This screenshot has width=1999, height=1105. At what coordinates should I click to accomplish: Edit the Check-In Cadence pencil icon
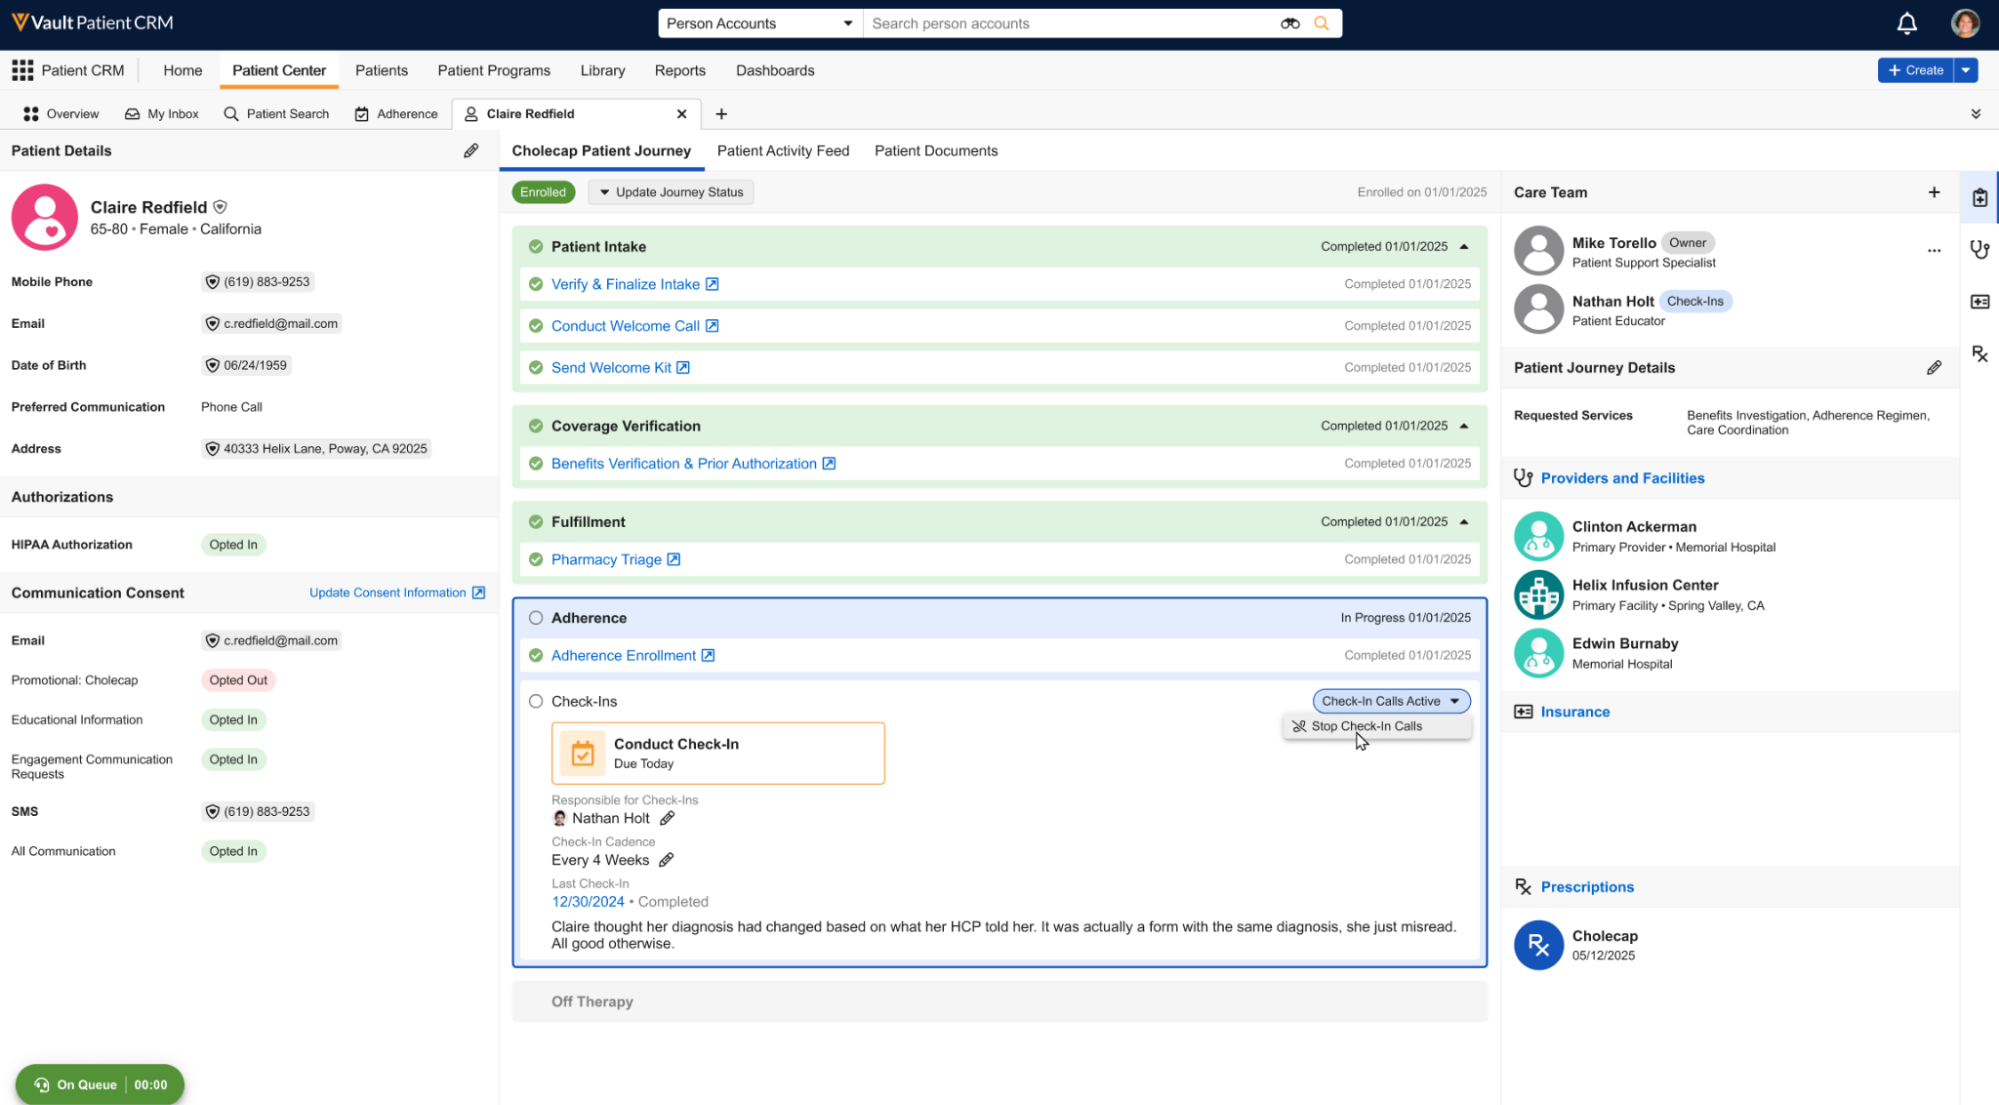[666, 860]
